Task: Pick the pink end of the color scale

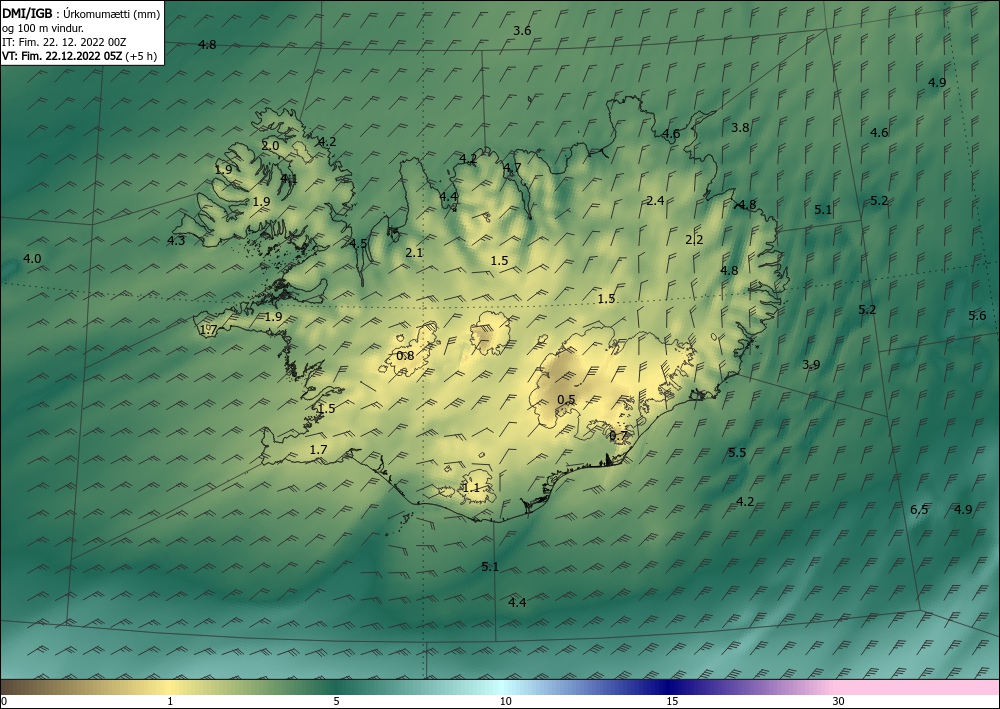Action: (x=918, y=687)
